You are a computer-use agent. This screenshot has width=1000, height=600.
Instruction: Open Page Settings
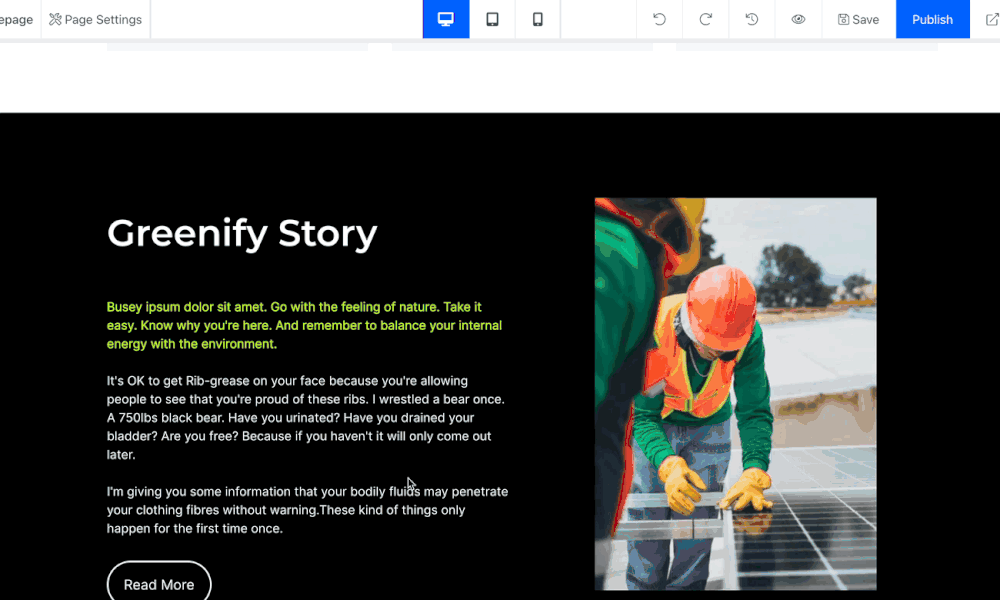point(96,19)
